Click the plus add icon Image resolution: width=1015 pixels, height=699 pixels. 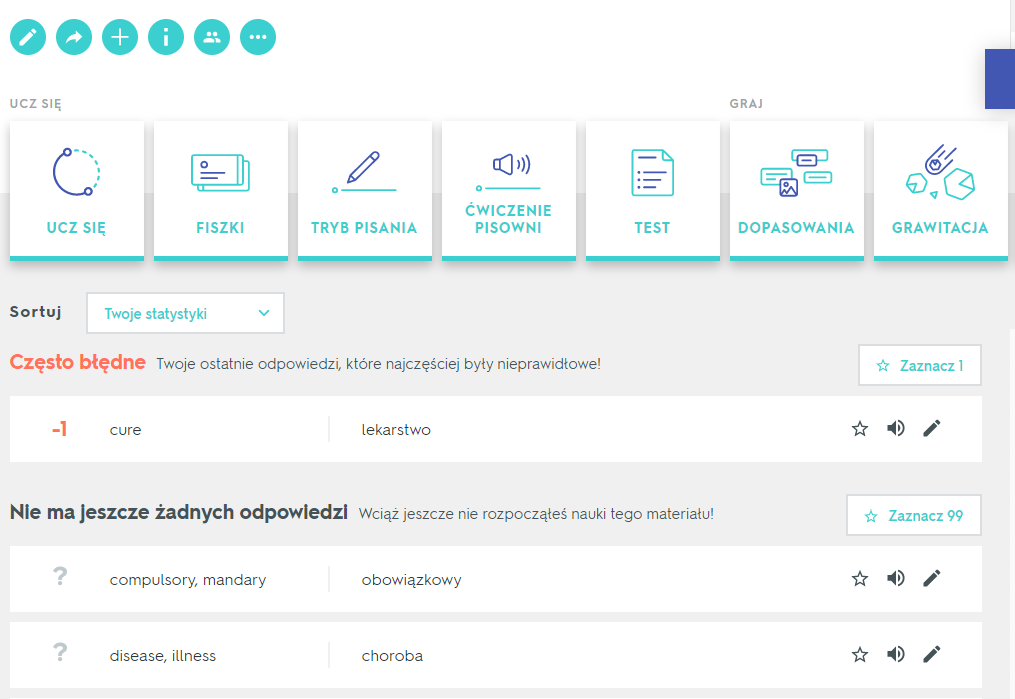120,38
